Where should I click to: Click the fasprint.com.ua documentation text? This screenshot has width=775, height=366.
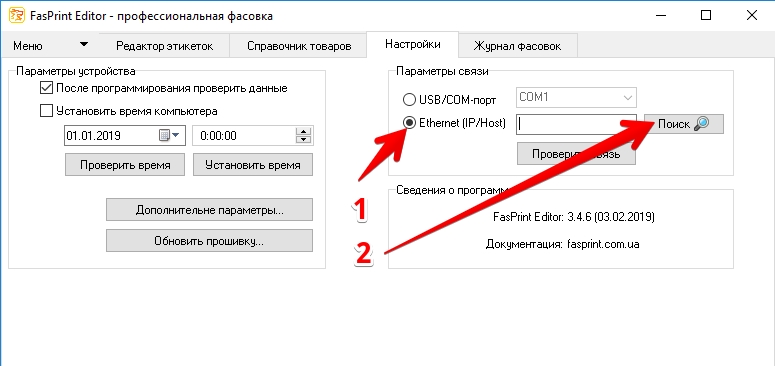pyautogui.click(x=603, y=244)
